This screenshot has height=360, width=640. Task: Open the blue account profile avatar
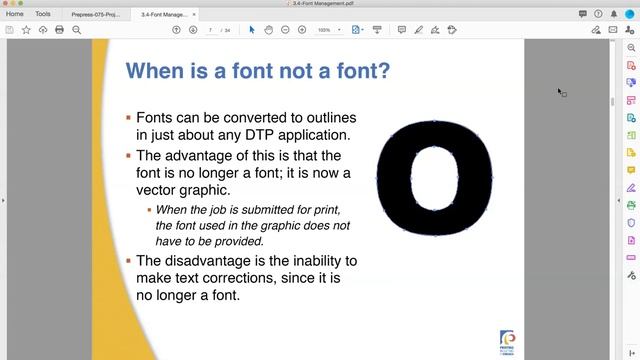[630, 14]
